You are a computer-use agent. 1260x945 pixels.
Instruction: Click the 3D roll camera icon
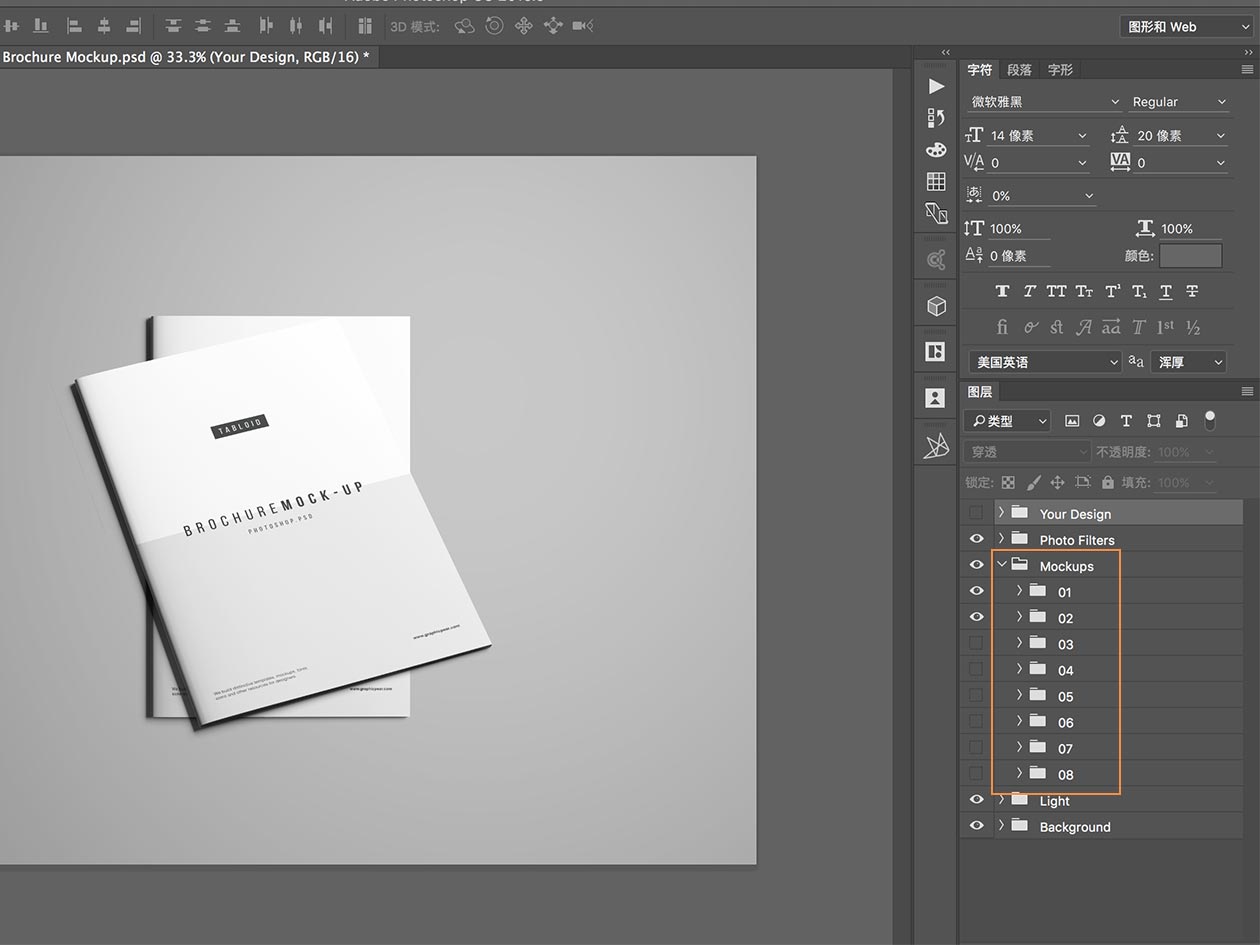(494, 26)
